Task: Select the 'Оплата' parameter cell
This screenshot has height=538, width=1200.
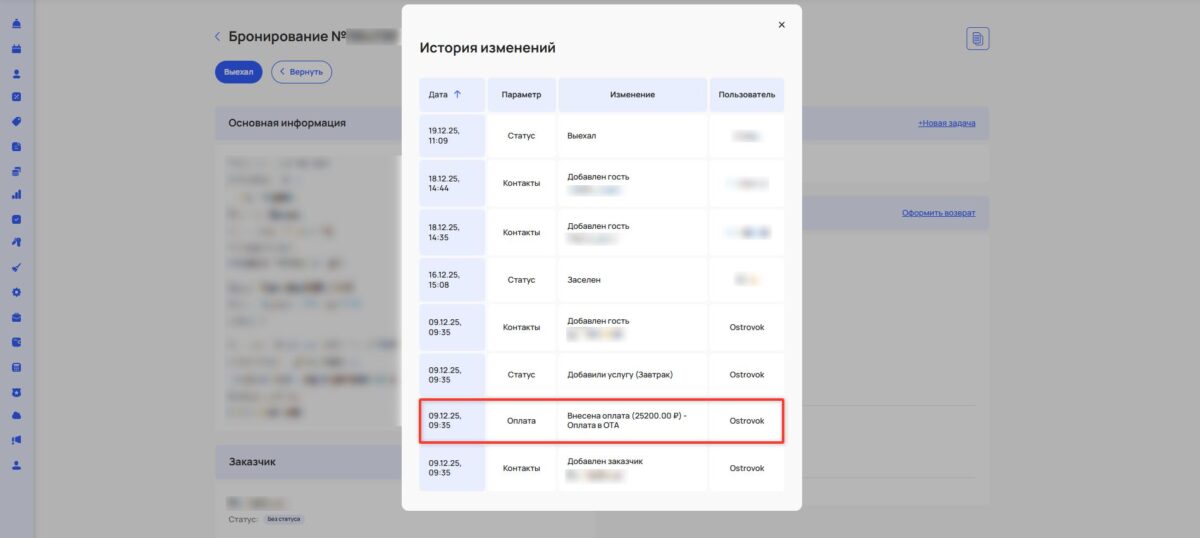Action: (521, 421)
